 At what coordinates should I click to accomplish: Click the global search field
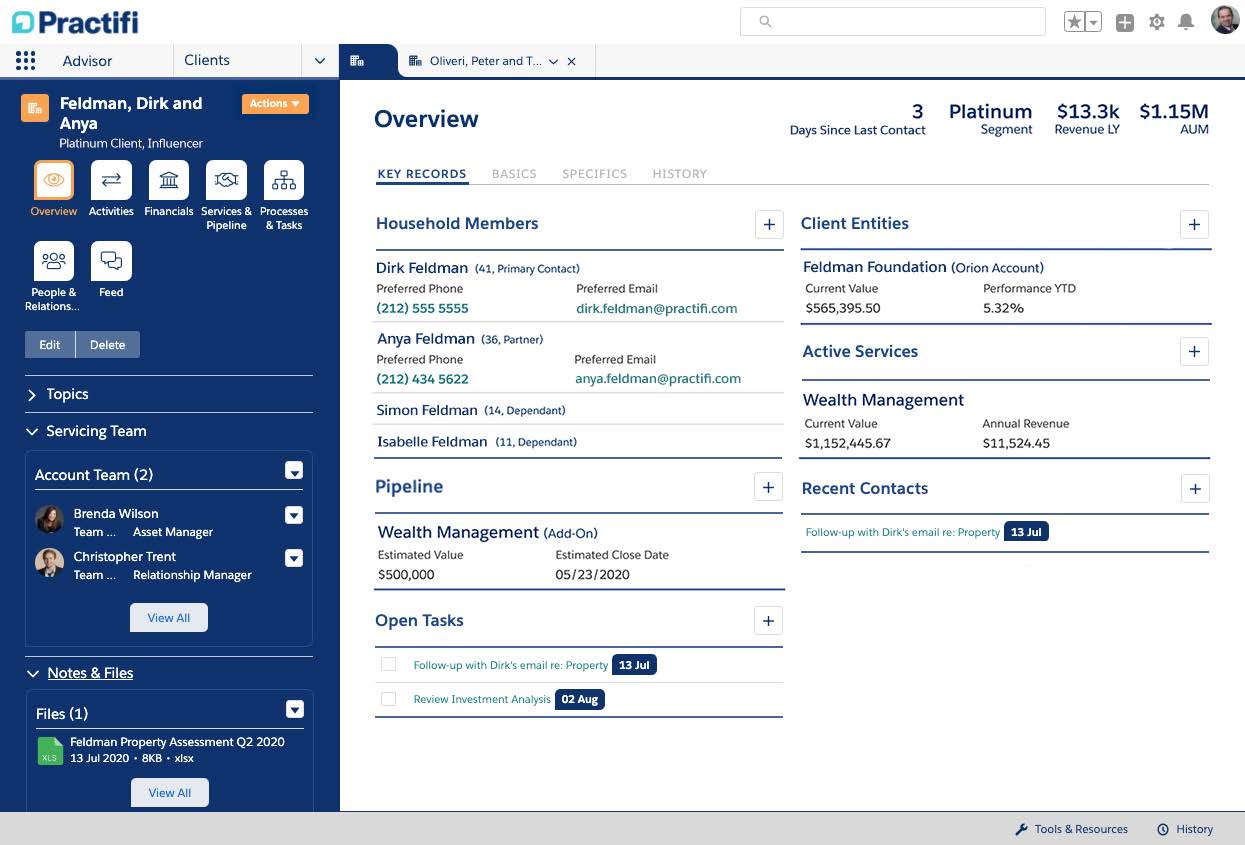pyautogui.click(x=892, y=21)
